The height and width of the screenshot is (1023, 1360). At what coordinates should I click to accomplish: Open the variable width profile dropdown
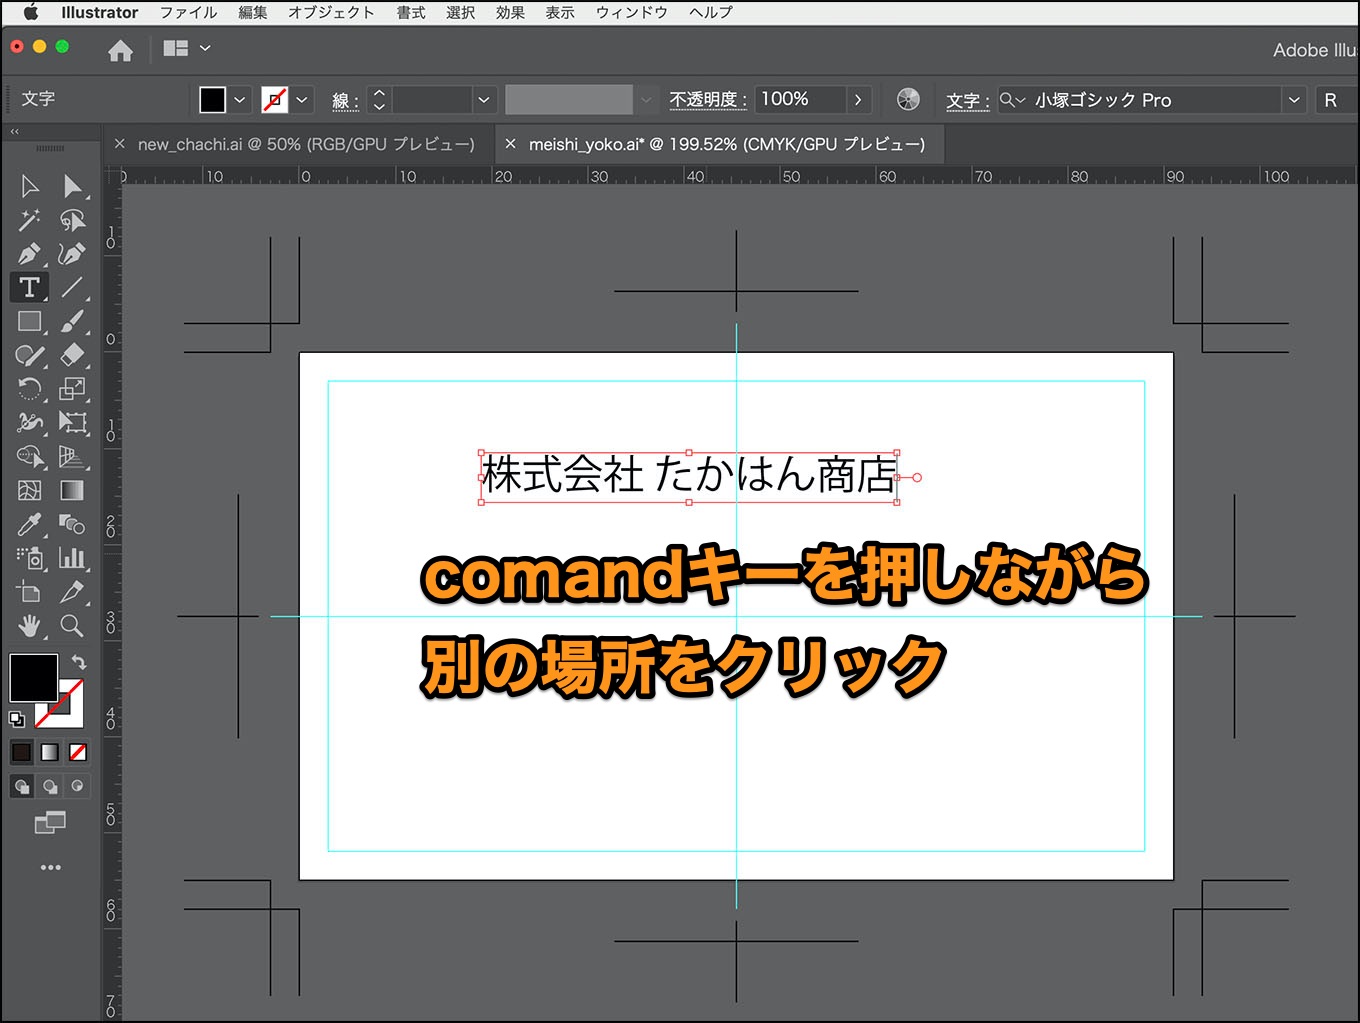[646, 100]
